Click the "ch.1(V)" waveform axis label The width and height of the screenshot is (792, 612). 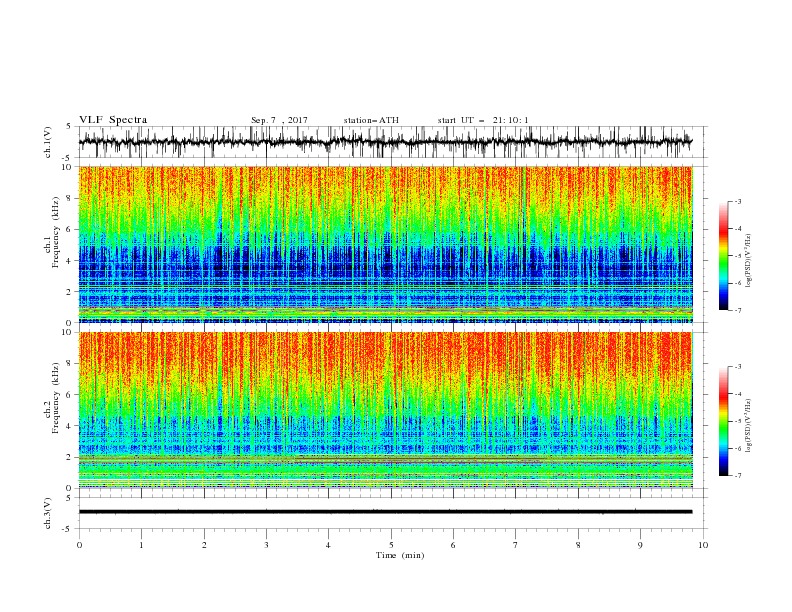48,142
